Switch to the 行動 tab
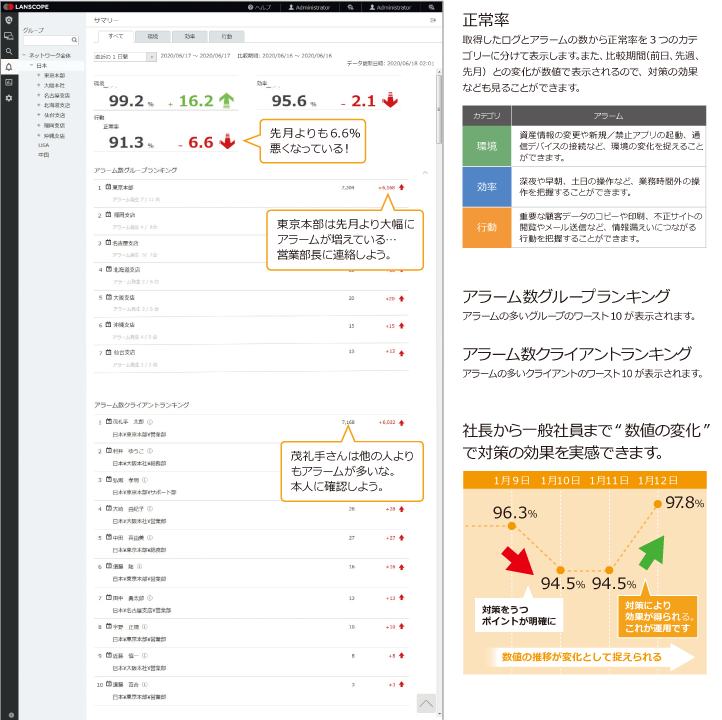This screenshot has height=720, width=722. pos(226,35)
